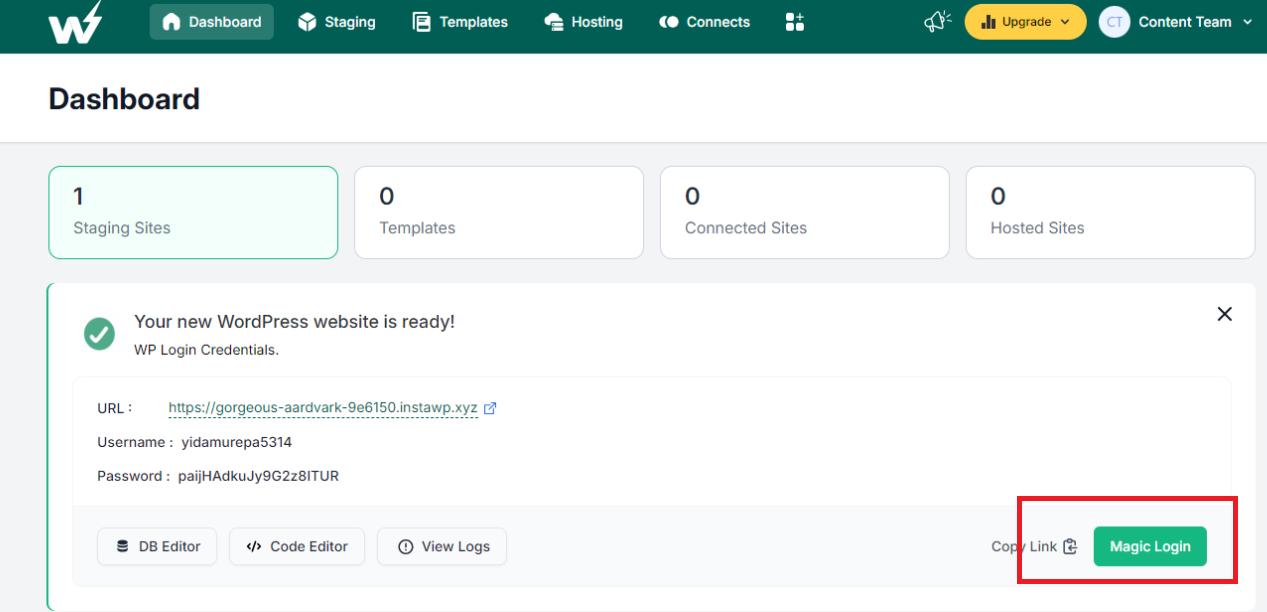Click the InstaWP logo
Screen dimensions: 1267x612
tap(75, 22)
